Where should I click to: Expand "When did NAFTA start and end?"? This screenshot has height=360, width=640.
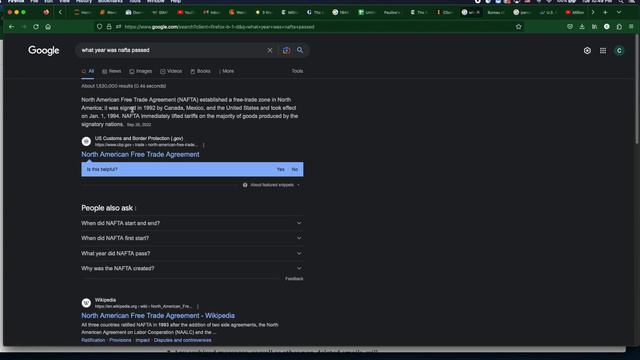point(192,223)
